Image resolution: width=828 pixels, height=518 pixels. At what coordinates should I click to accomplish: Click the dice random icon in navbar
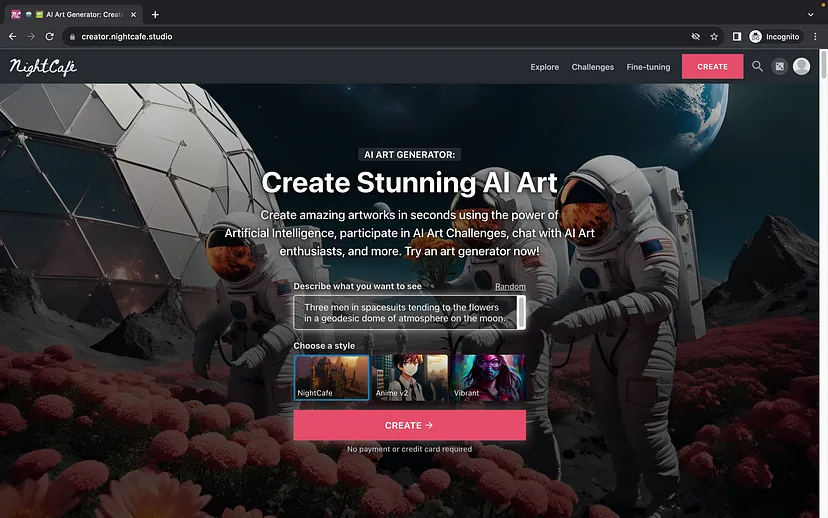click(780, 67)
